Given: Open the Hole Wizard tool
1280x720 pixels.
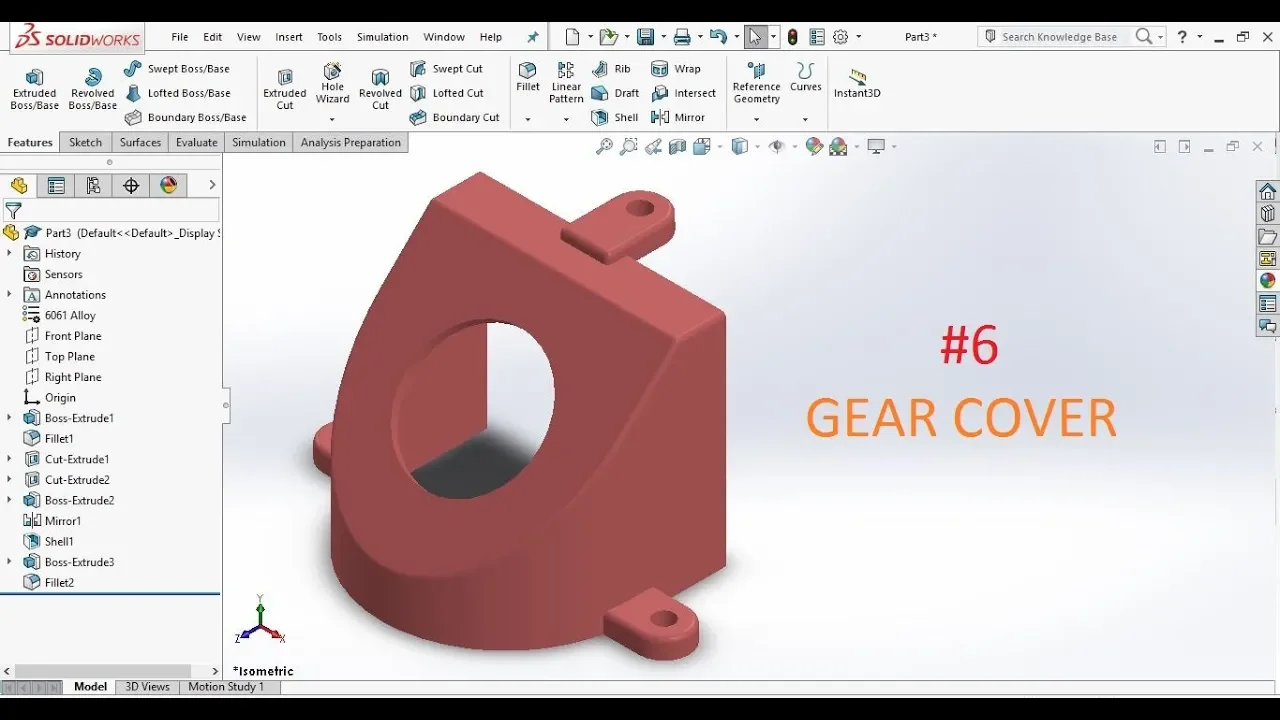Looking at the screenshot, I should [332, 83].
